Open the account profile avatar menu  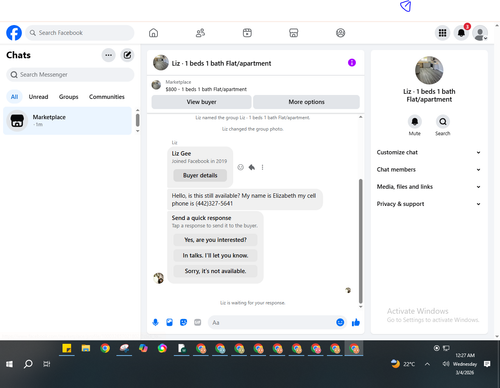[480, 33]
